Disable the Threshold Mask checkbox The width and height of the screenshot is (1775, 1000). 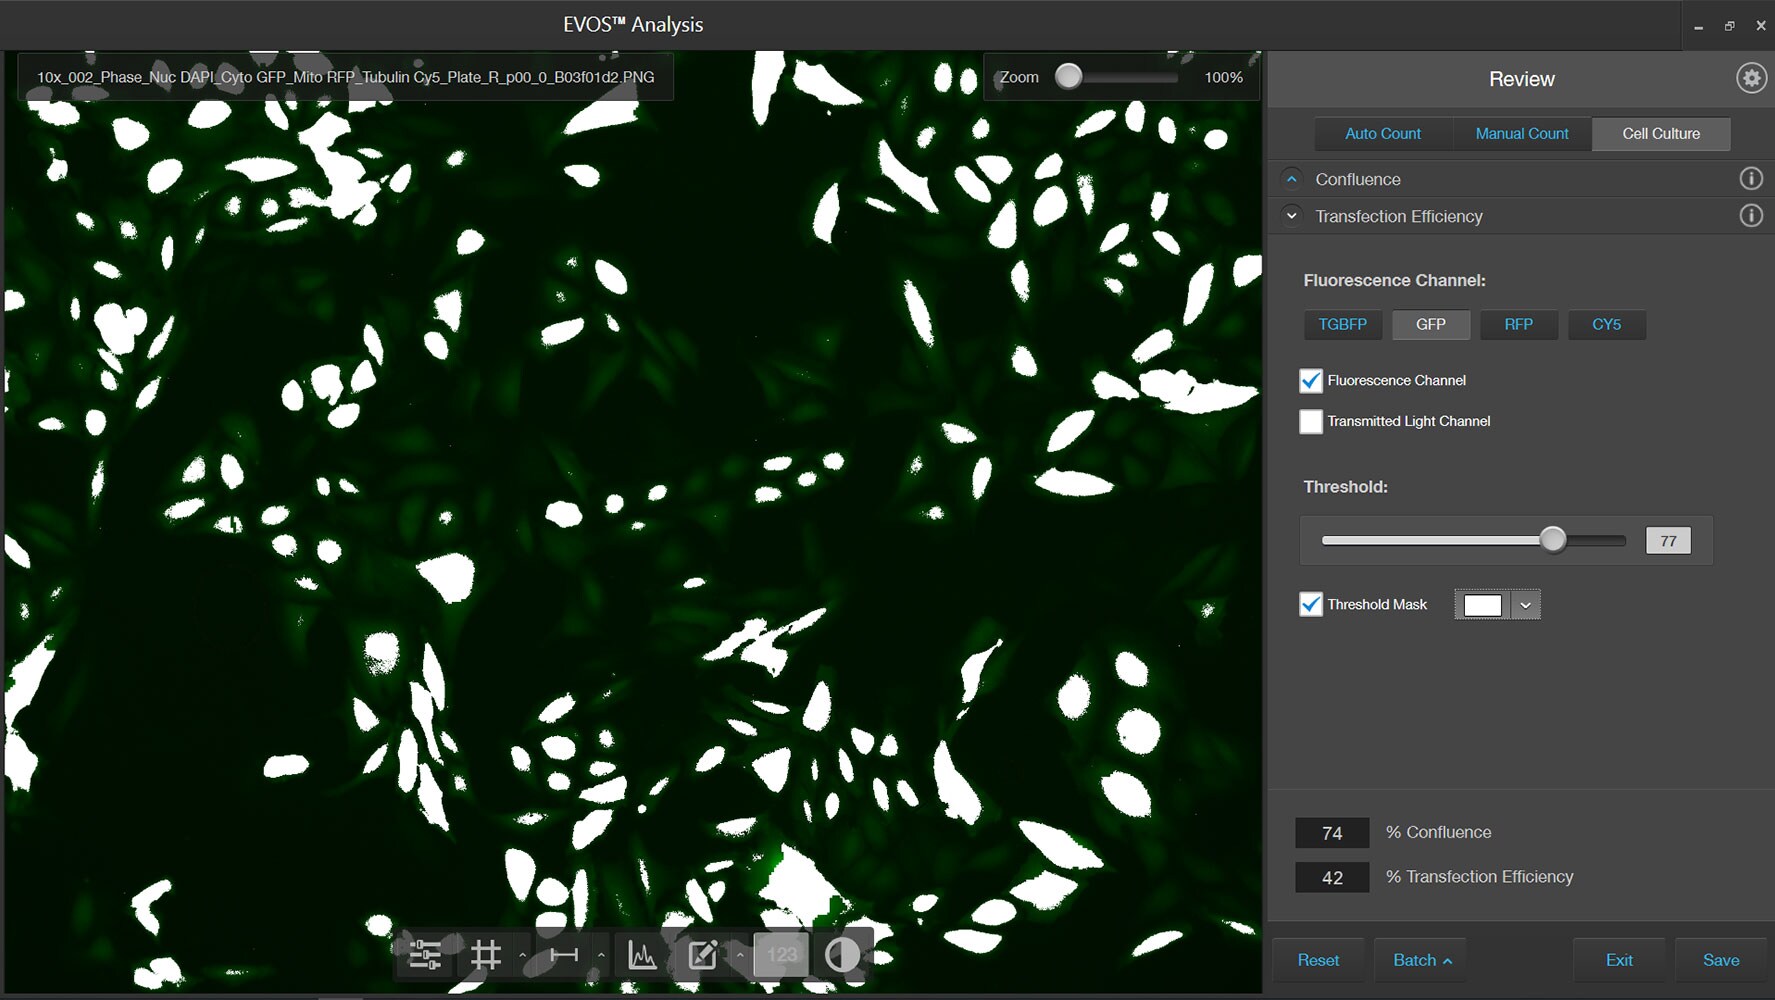coord(1310,605)
